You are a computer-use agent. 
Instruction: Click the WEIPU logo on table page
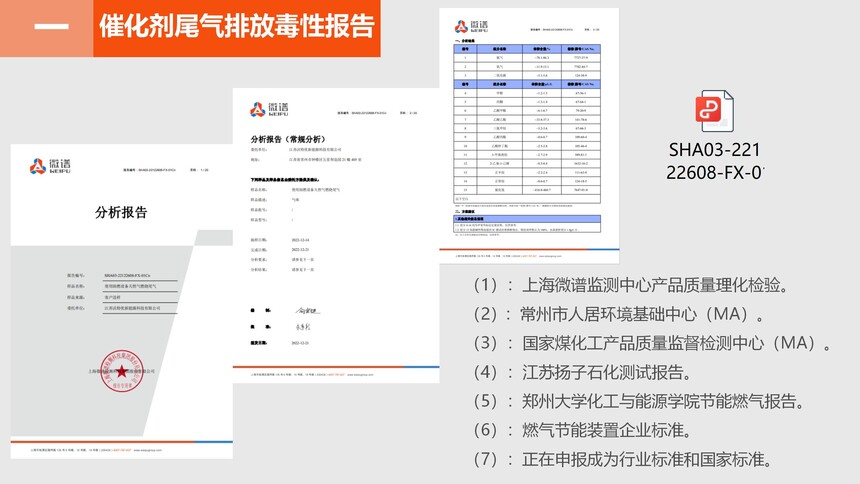[x=471, y=26]
